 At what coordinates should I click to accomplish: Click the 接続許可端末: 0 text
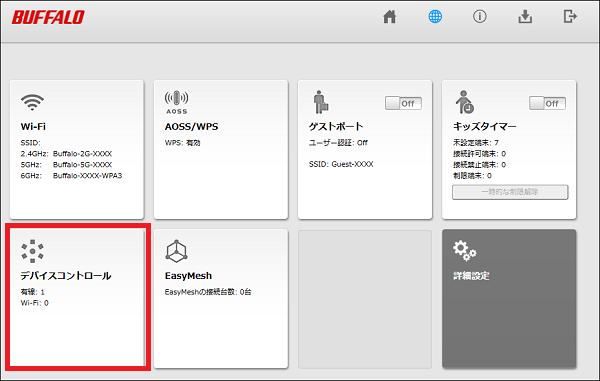[x=479, y=154]
